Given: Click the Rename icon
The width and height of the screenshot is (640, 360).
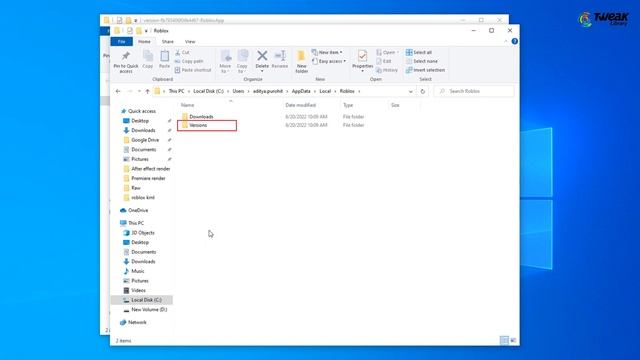Looking at the screenshot, I should point(280,56).
